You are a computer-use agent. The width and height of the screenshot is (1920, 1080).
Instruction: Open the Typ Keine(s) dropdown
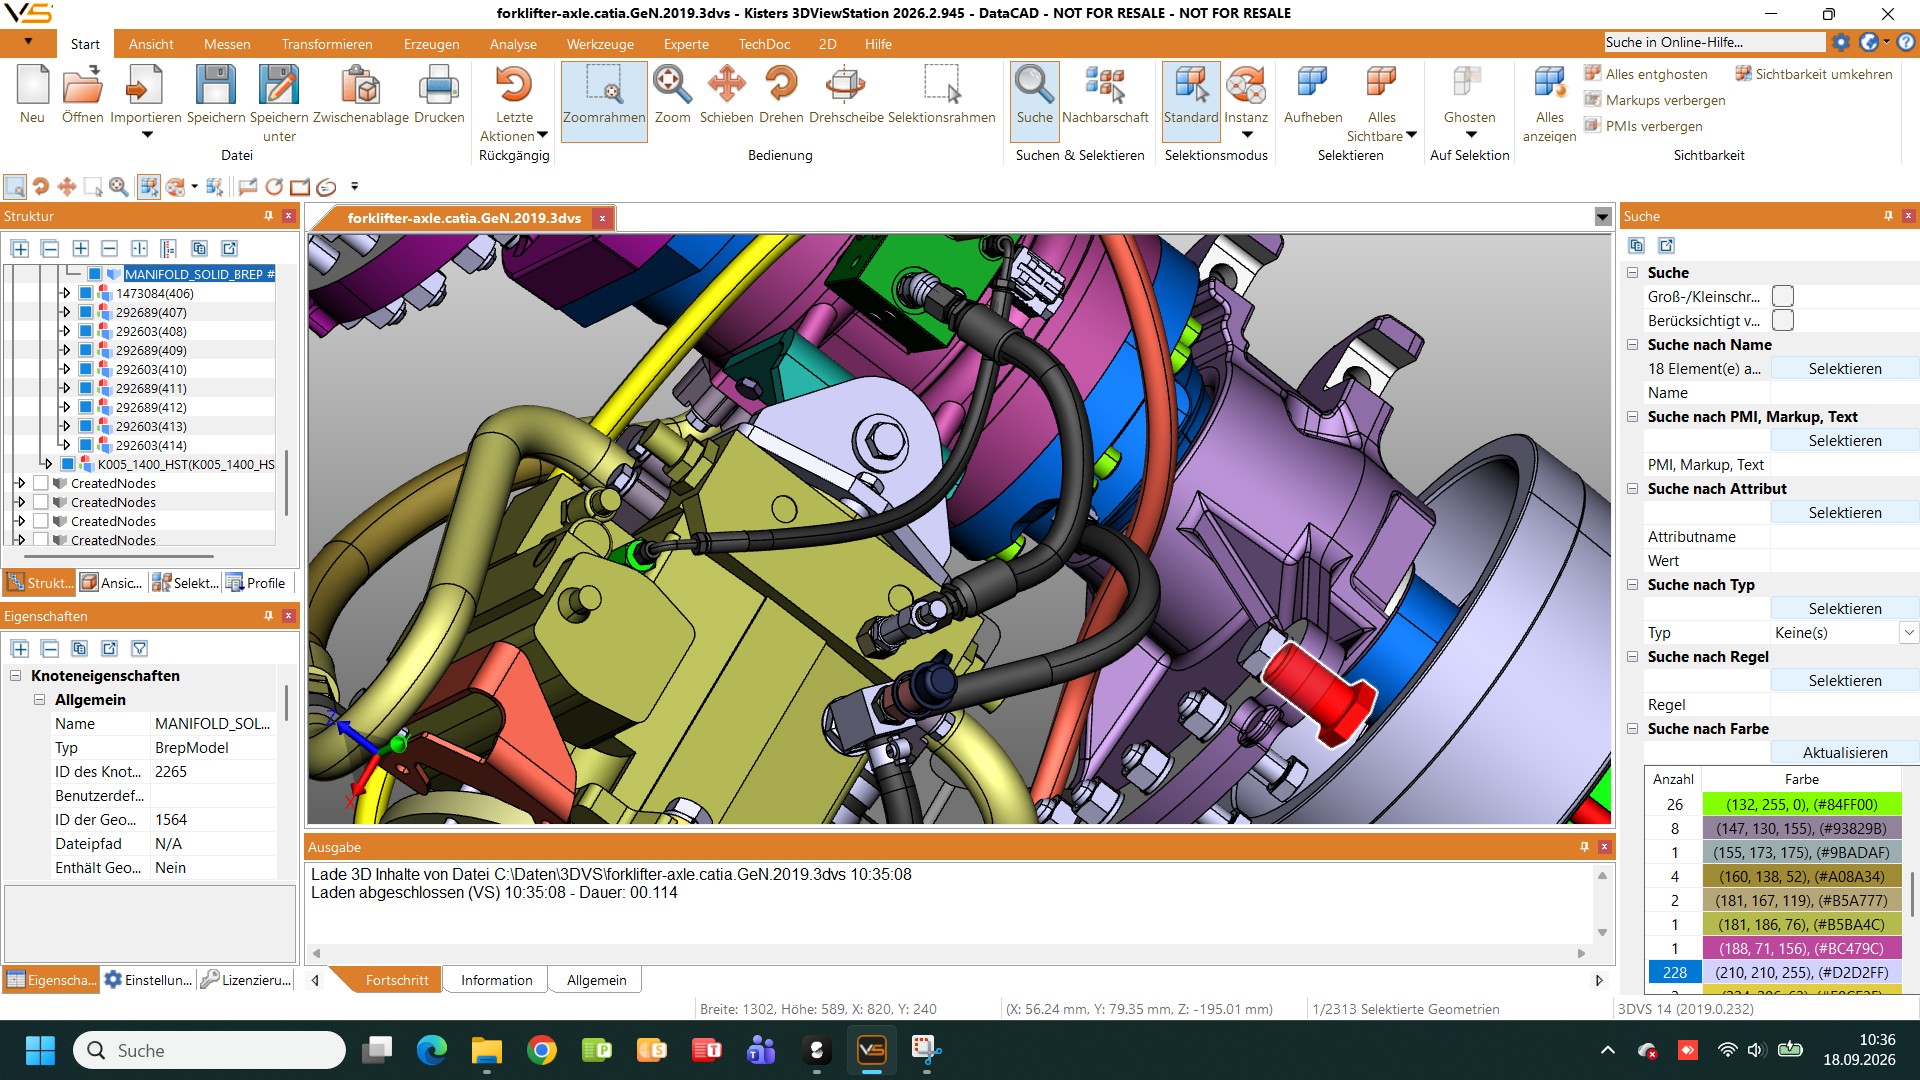click(x=1909, y=633)
